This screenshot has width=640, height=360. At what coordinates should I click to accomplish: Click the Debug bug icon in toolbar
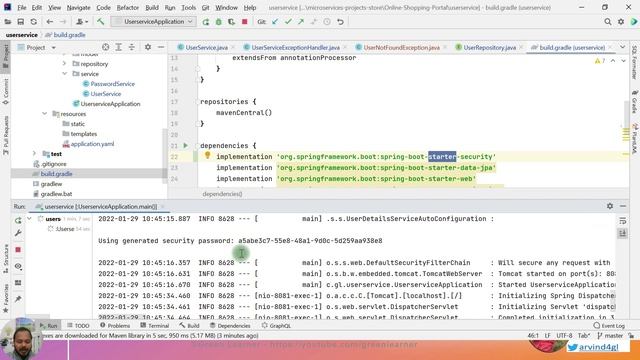pos(218,22)
